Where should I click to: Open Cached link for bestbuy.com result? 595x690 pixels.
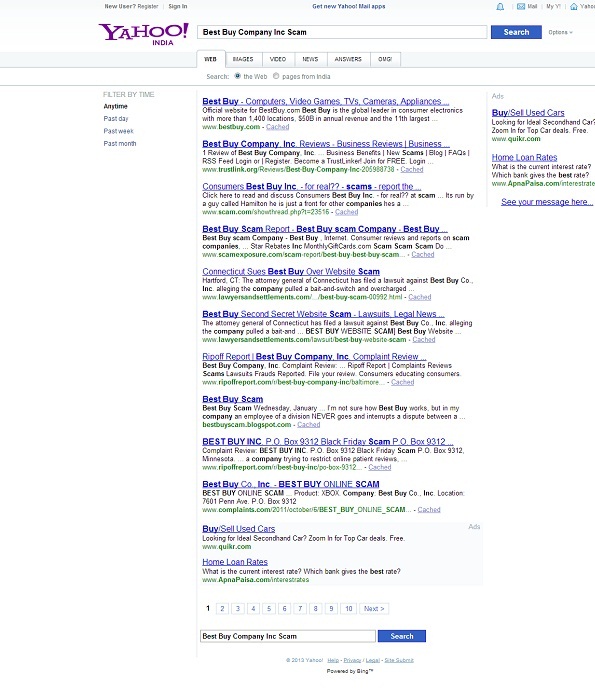pyautogui.click(x=278, y=127)
